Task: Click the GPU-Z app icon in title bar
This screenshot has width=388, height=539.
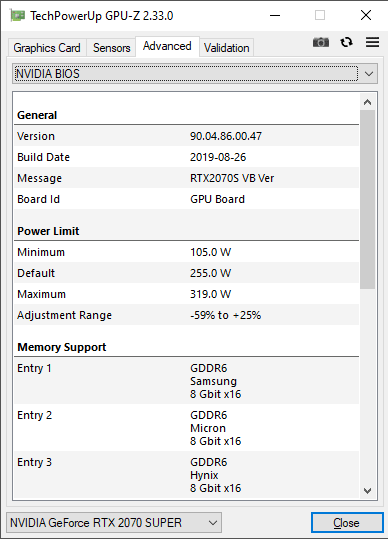Action: (18, 15)
